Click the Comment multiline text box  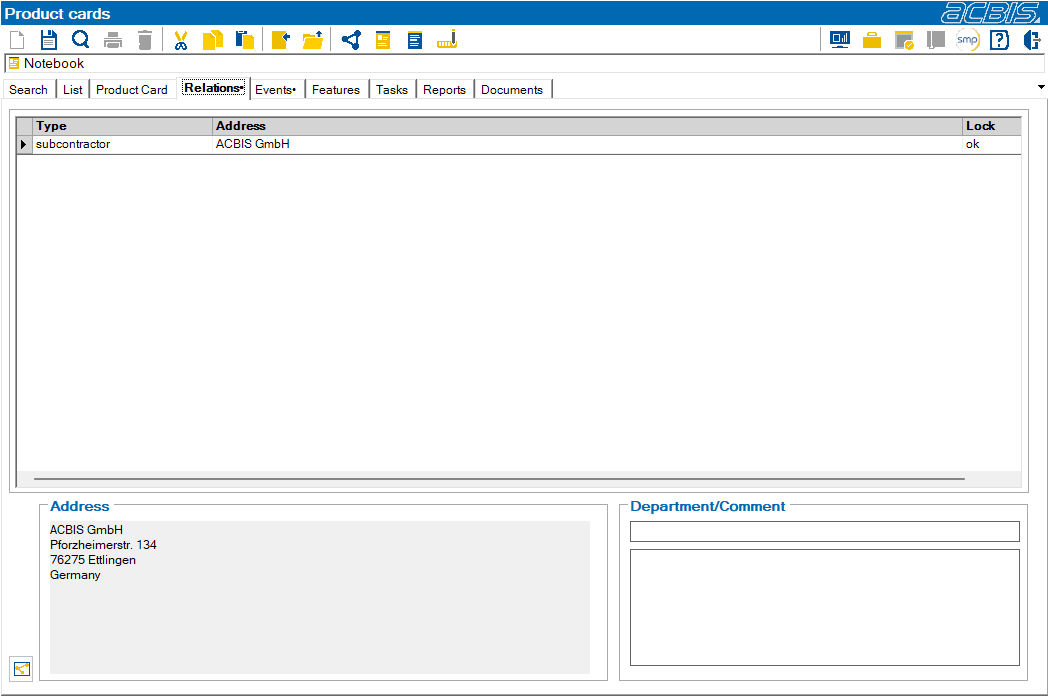[825, 607]
